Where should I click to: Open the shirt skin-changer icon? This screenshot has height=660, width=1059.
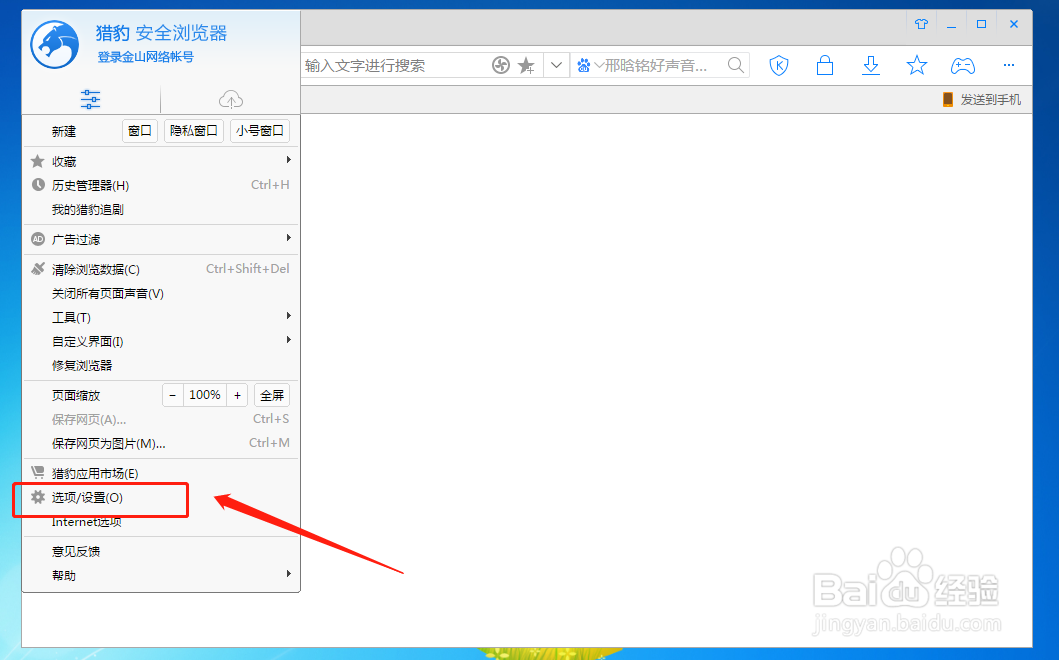tap(921, 24)
